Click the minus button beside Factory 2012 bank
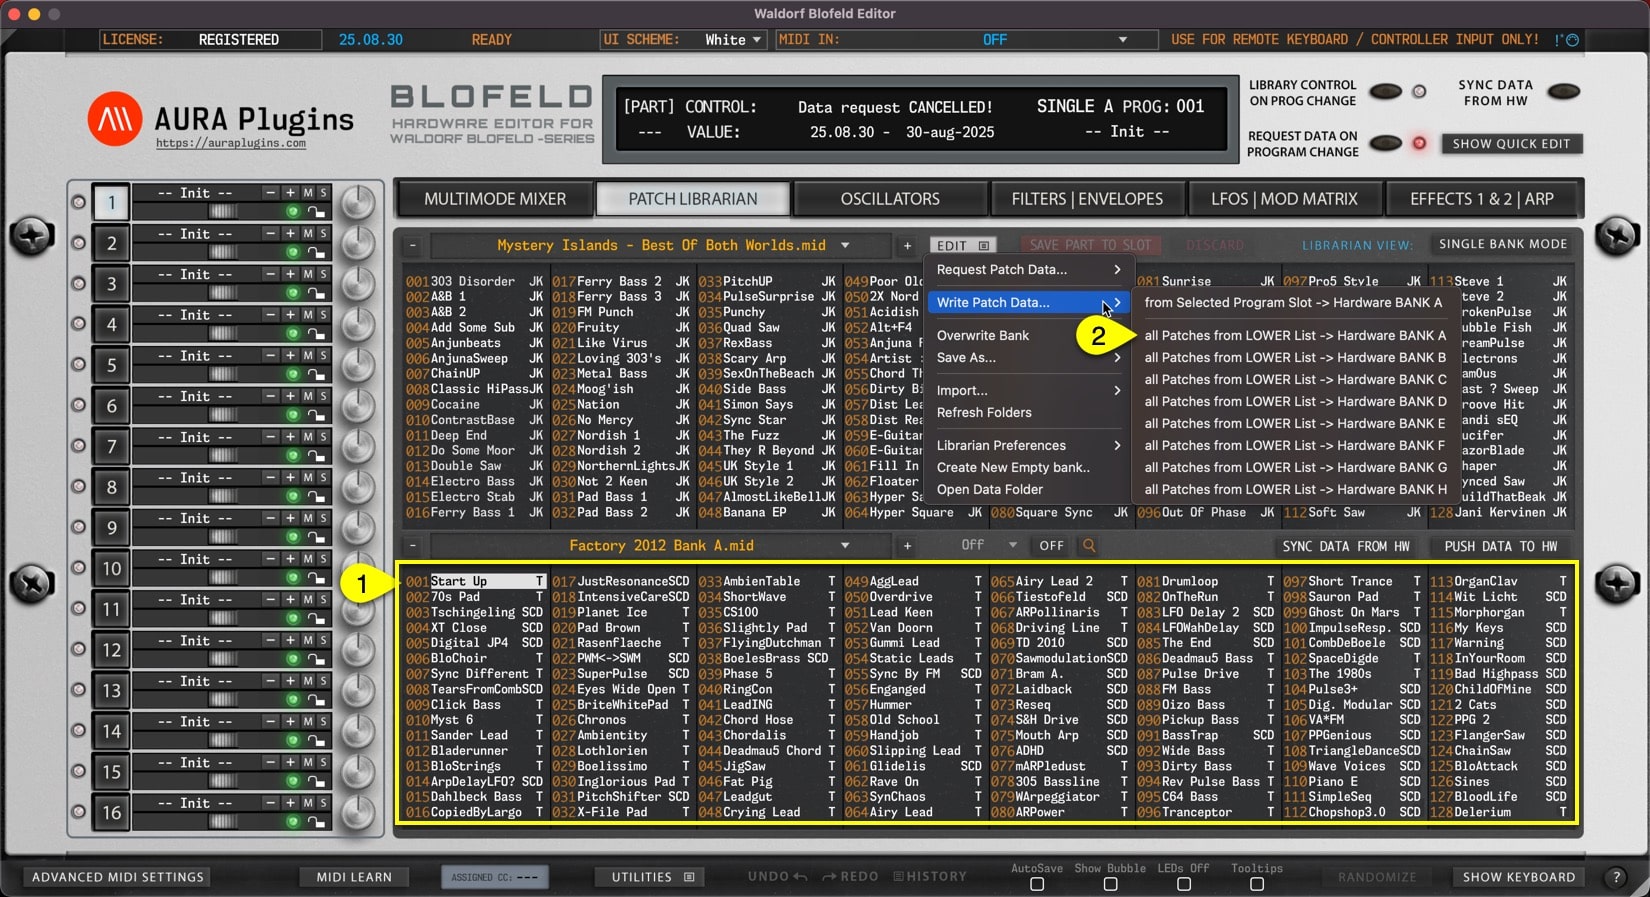Image resolution: width=1650 pixels, height=897 pixels. (x=413, y=545)
